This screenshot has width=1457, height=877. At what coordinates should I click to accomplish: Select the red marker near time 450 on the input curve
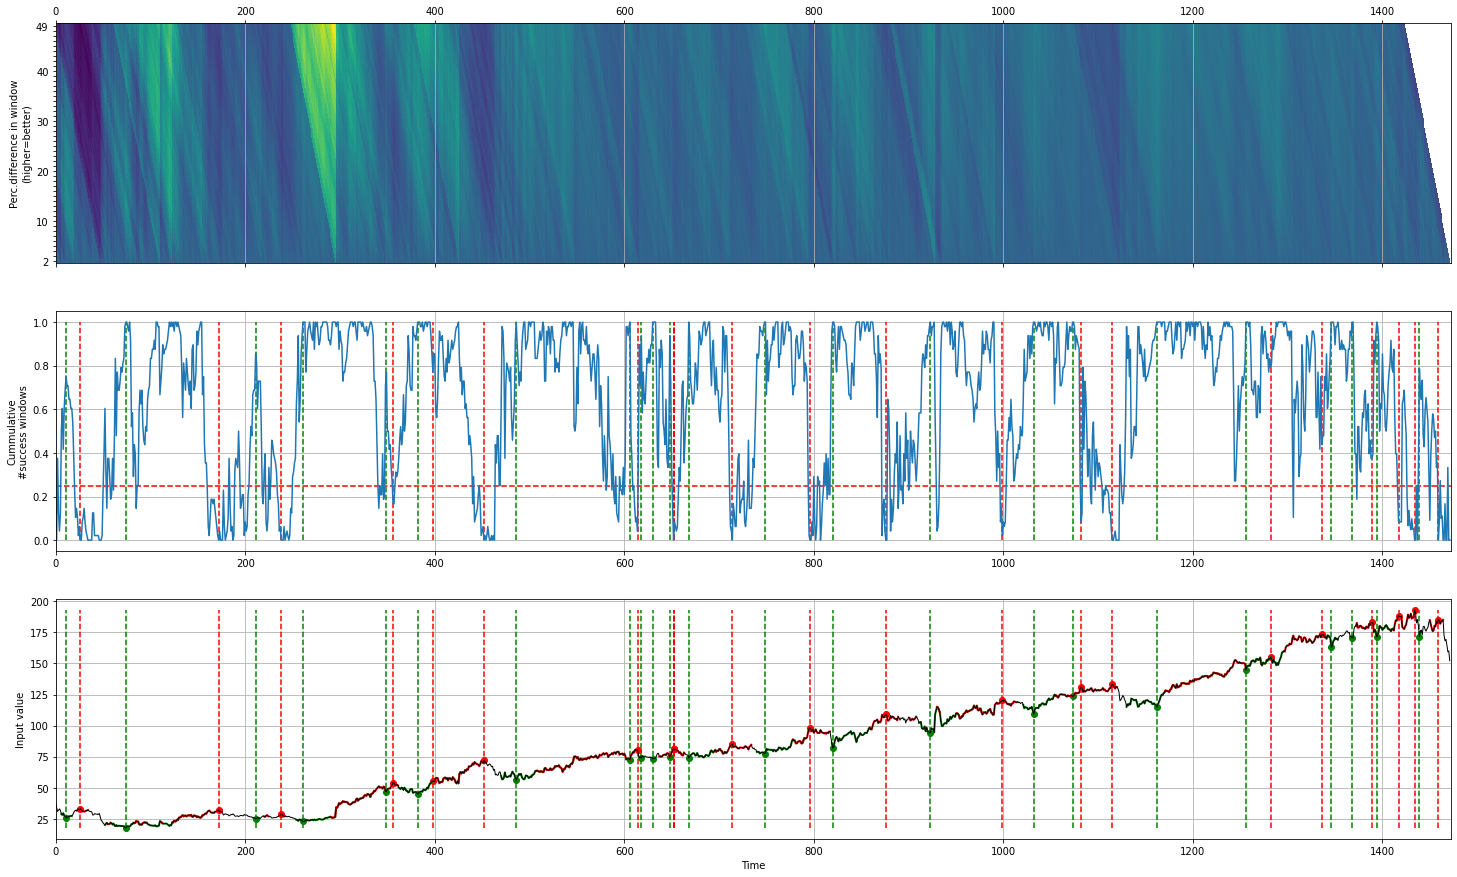(x=484, y=761)
